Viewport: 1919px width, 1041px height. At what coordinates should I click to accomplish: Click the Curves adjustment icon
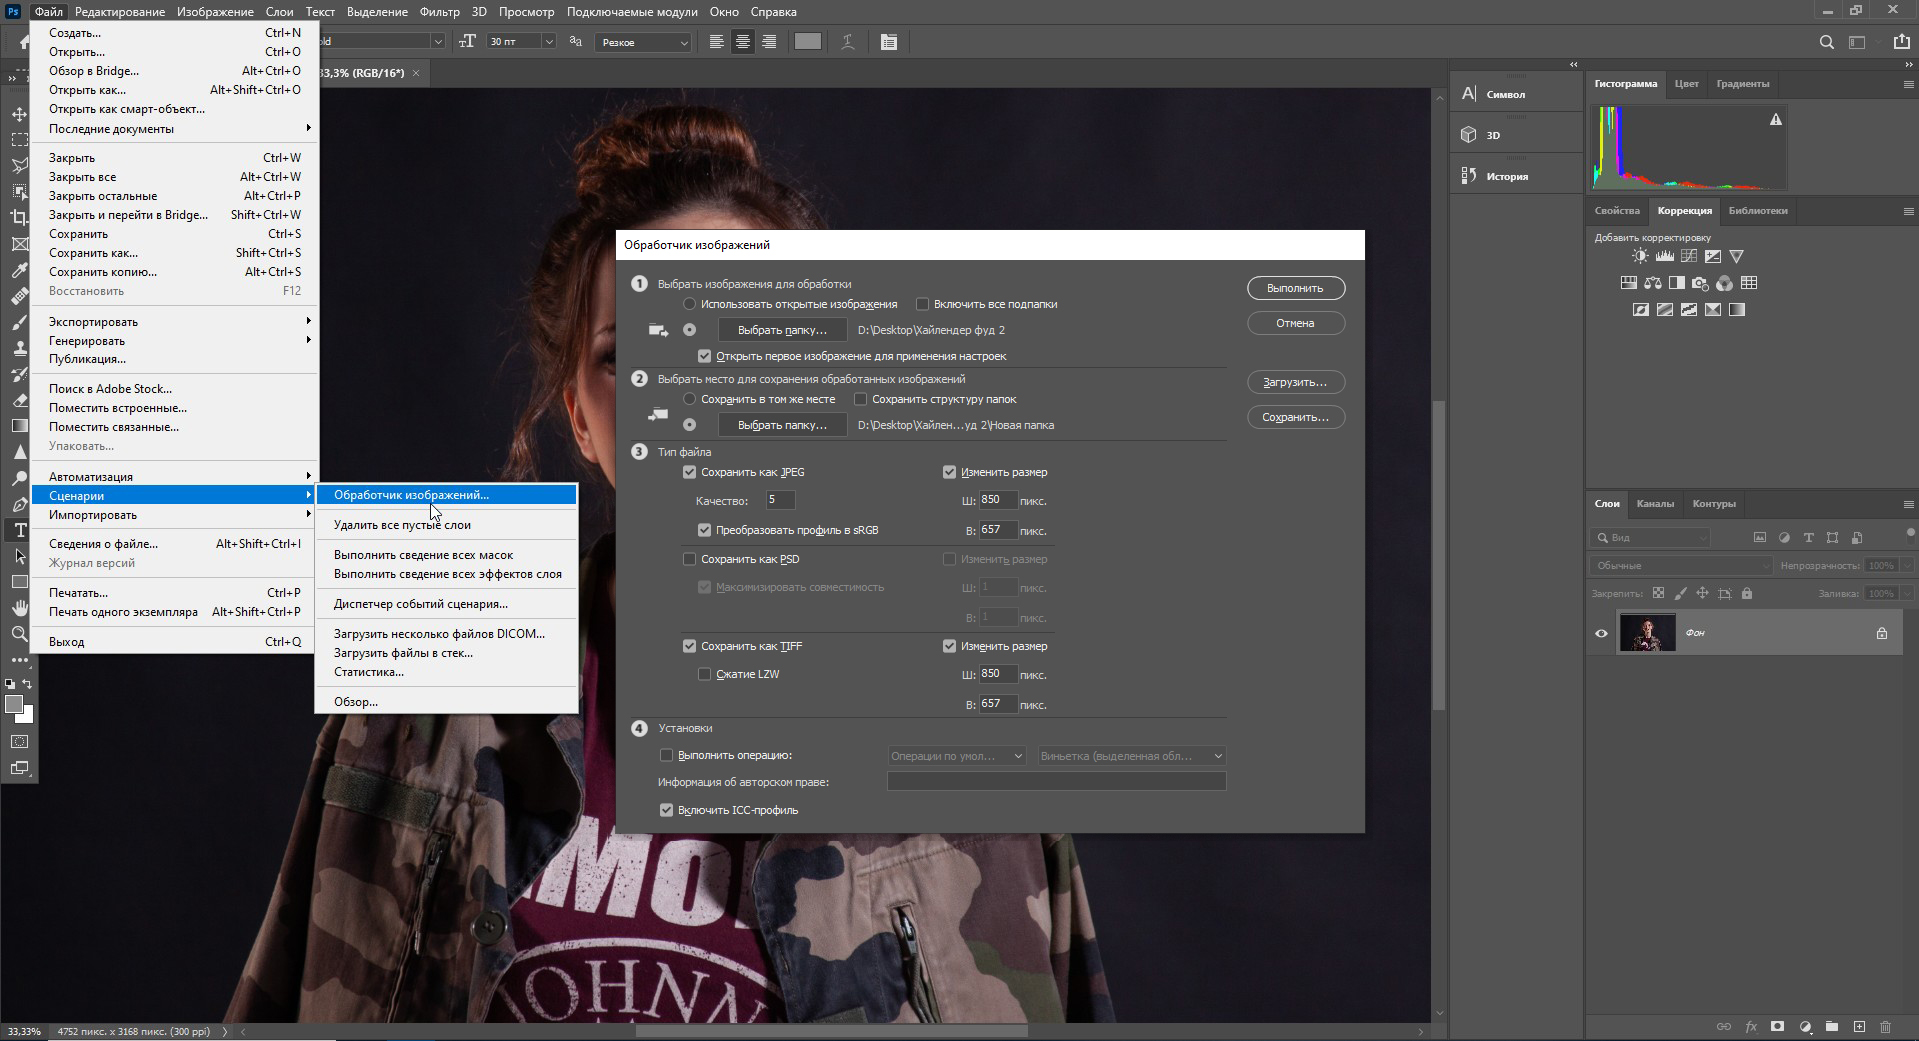tap(1689, 257)
